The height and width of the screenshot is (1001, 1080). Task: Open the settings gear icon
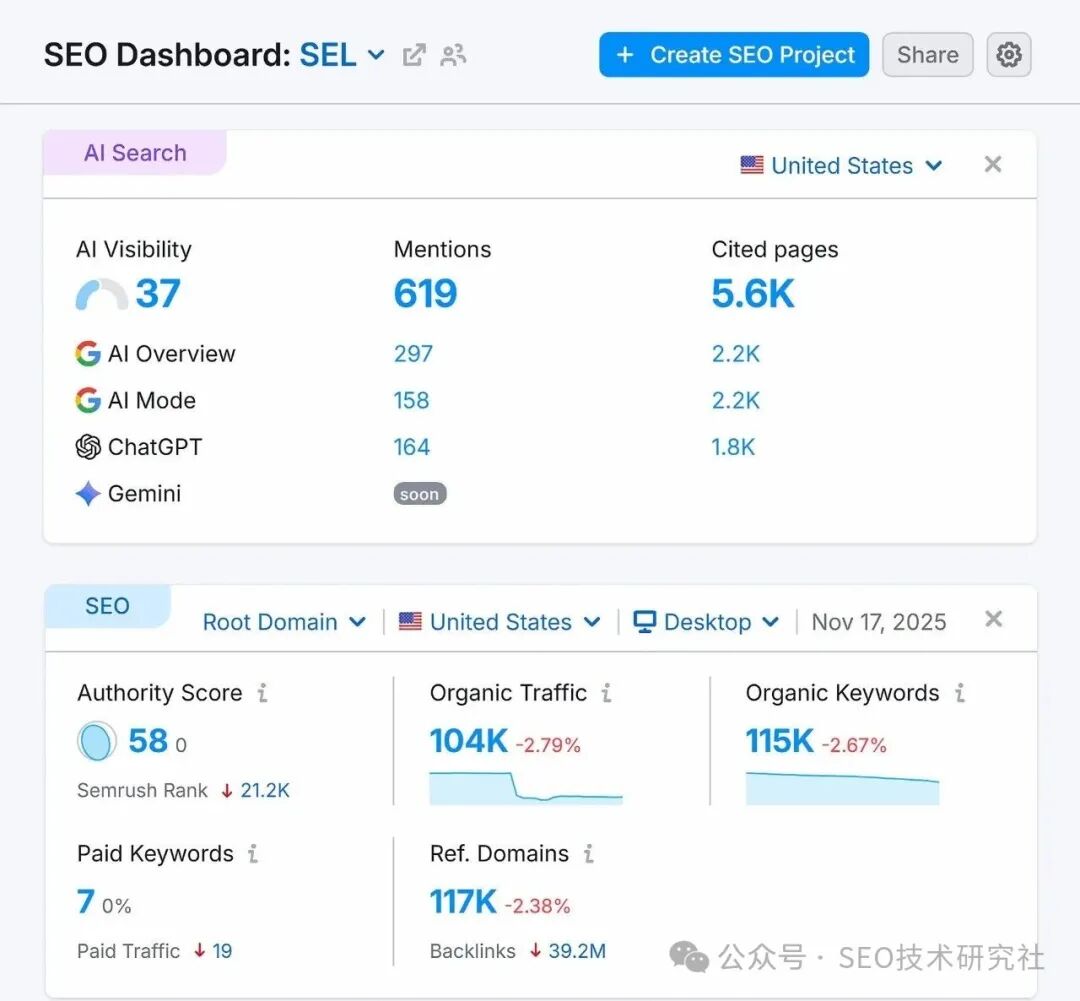coord(1009,55)
